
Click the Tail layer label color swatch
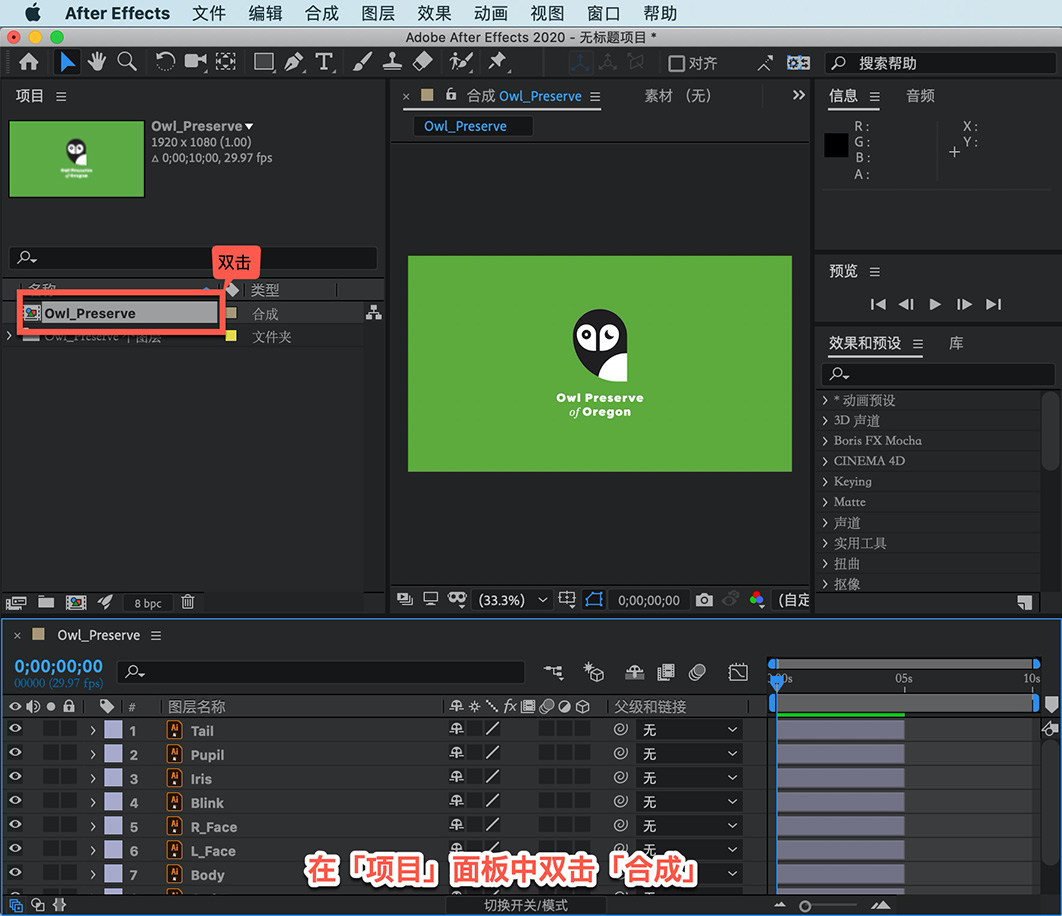[x=113, y=730]
